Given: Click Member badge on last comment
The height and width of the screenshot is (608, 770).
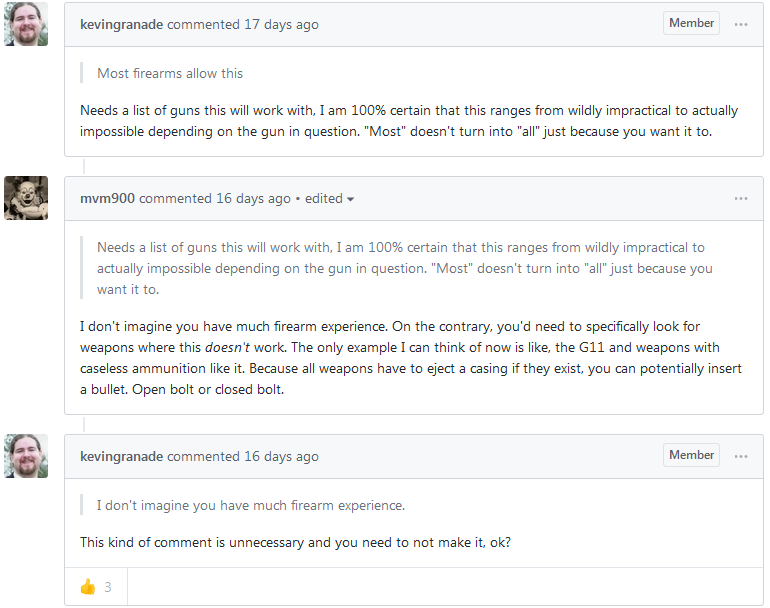Looking at the screenshot, I should coord(691,455).
